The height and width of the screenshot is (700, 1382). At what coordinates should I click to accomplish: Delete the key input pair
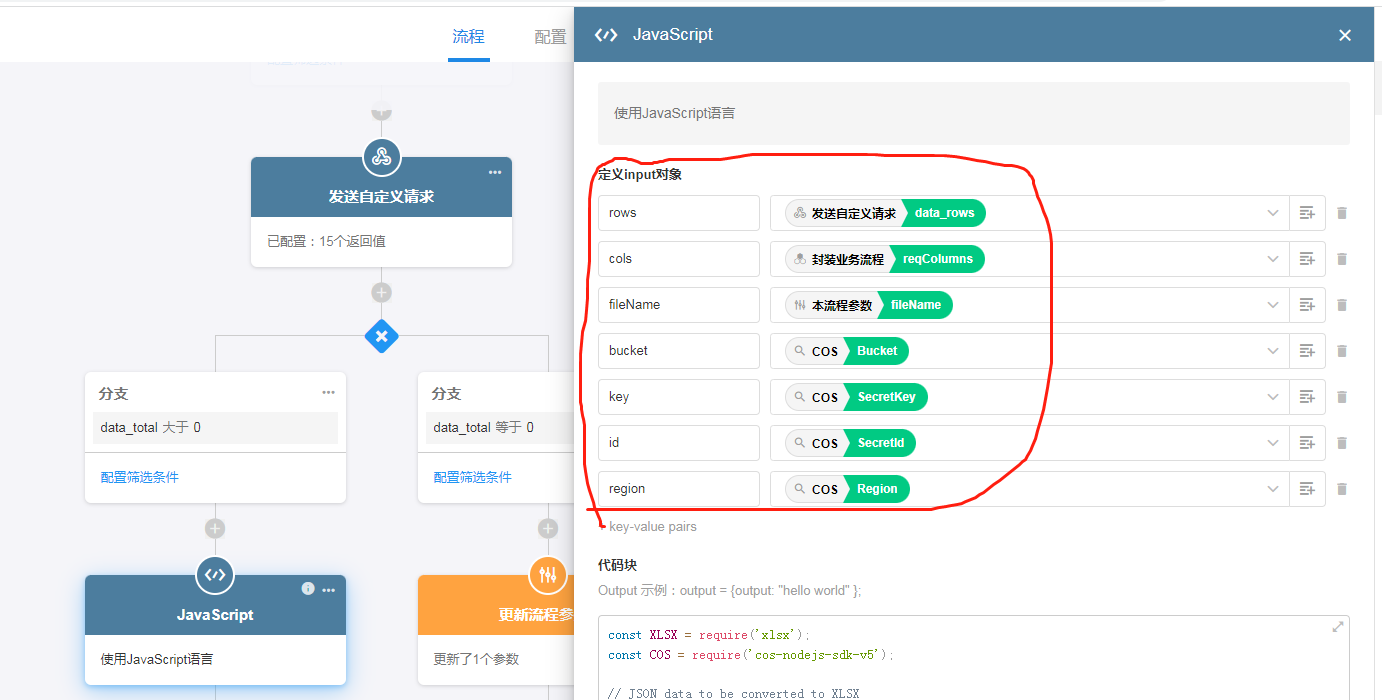point(1342,397)
